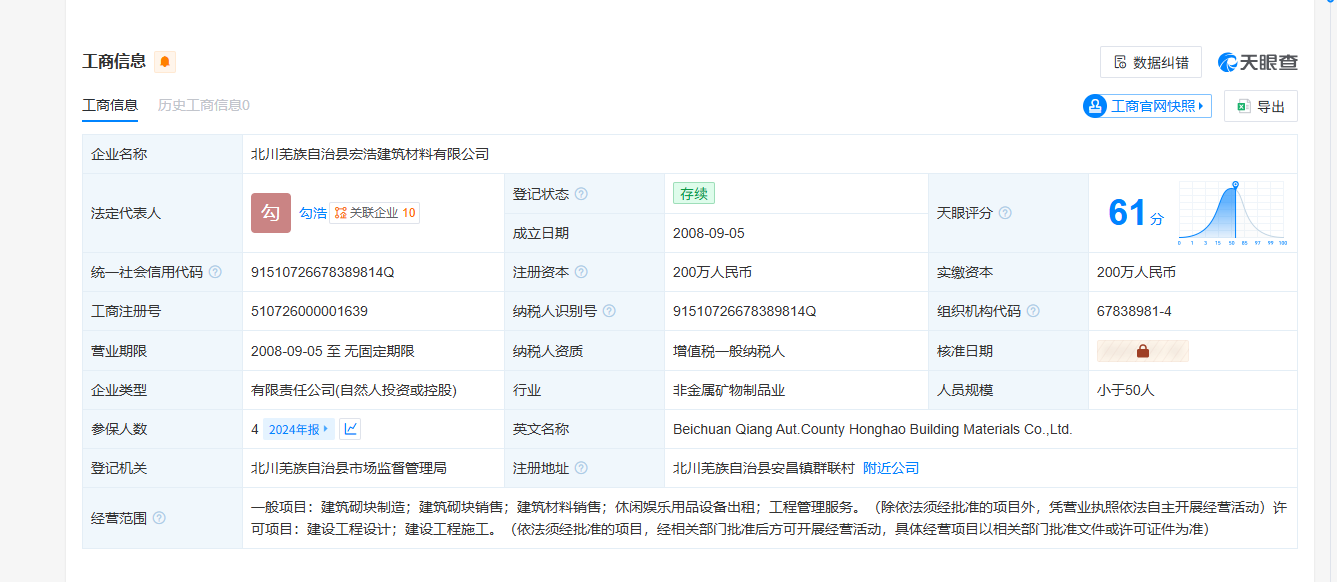Click the 天眼评分 score distribution chart
The width and height of the screenshot is (1337, 582).
[1231, 213]
